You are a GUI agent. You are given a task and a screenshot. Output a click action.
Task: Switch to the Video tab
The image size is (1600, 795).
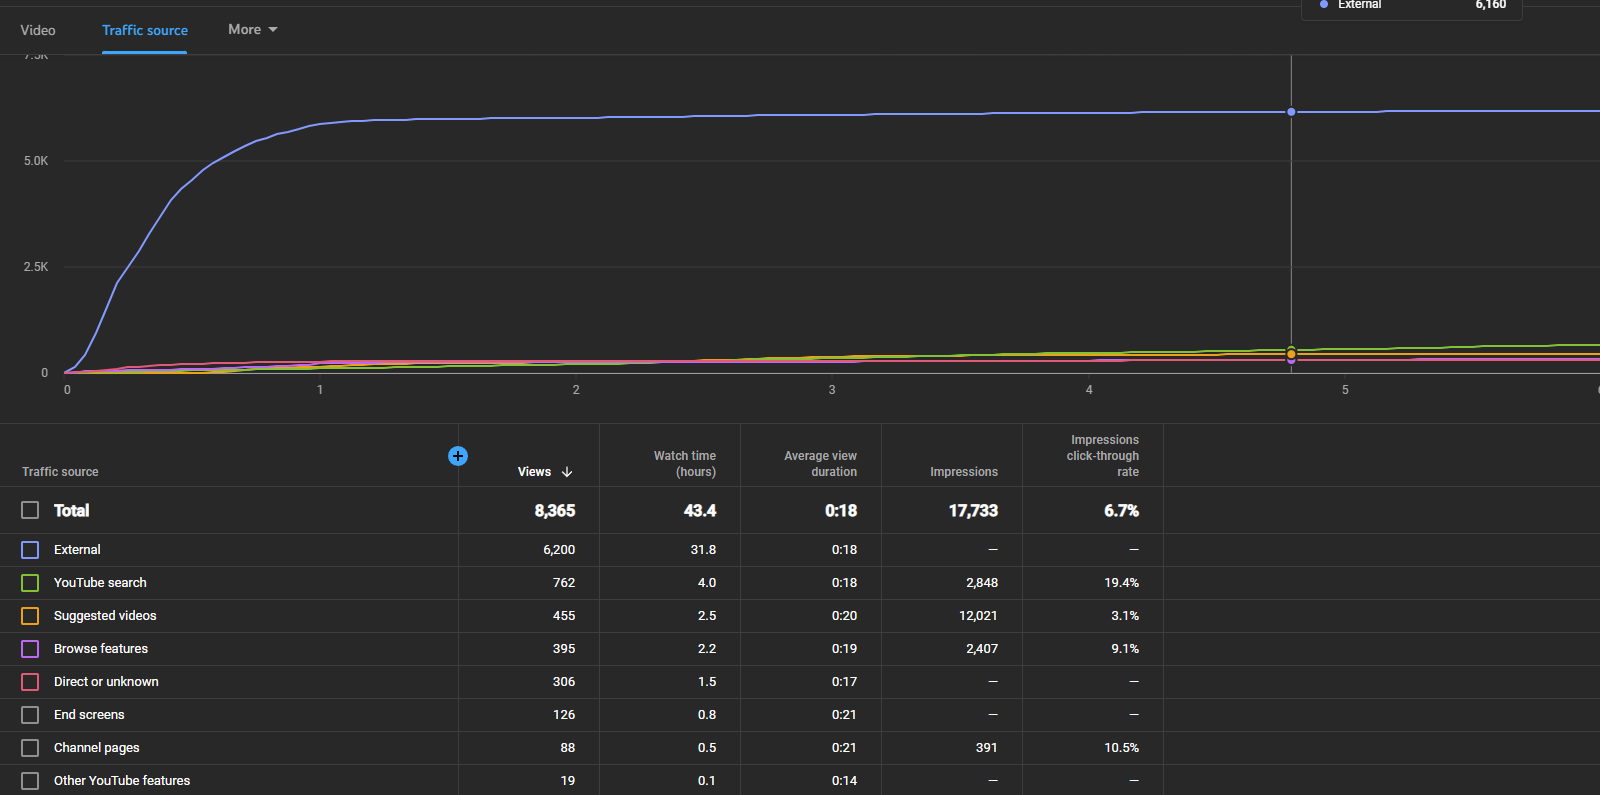click(x=38, y=30)
